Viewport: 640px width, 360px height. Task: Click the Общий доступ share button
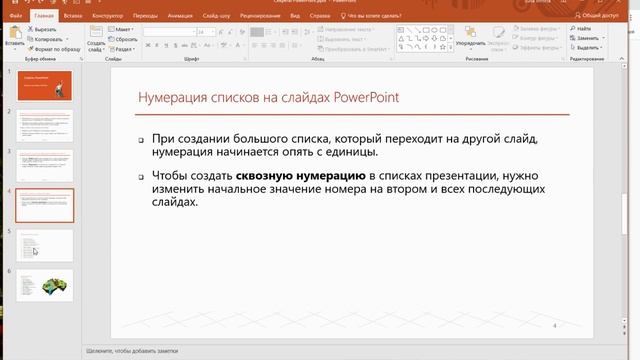coord(597,16)
